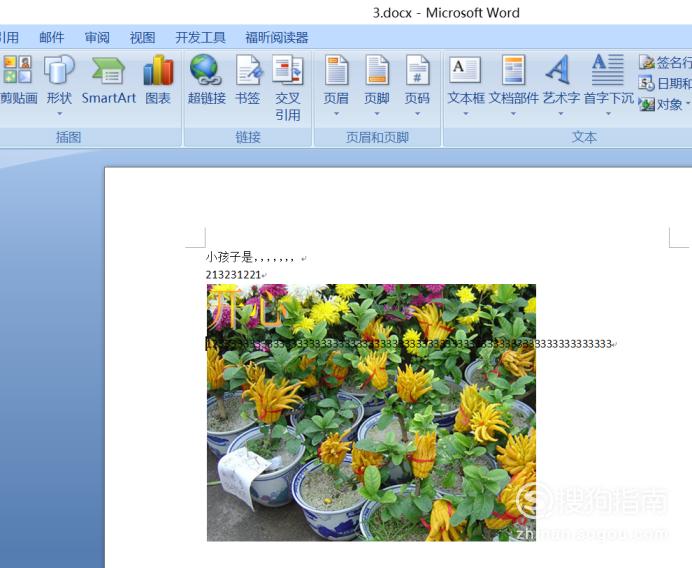Expand the 艺术字 dropdown arrow
692x568 pixels.
(561, 114)
